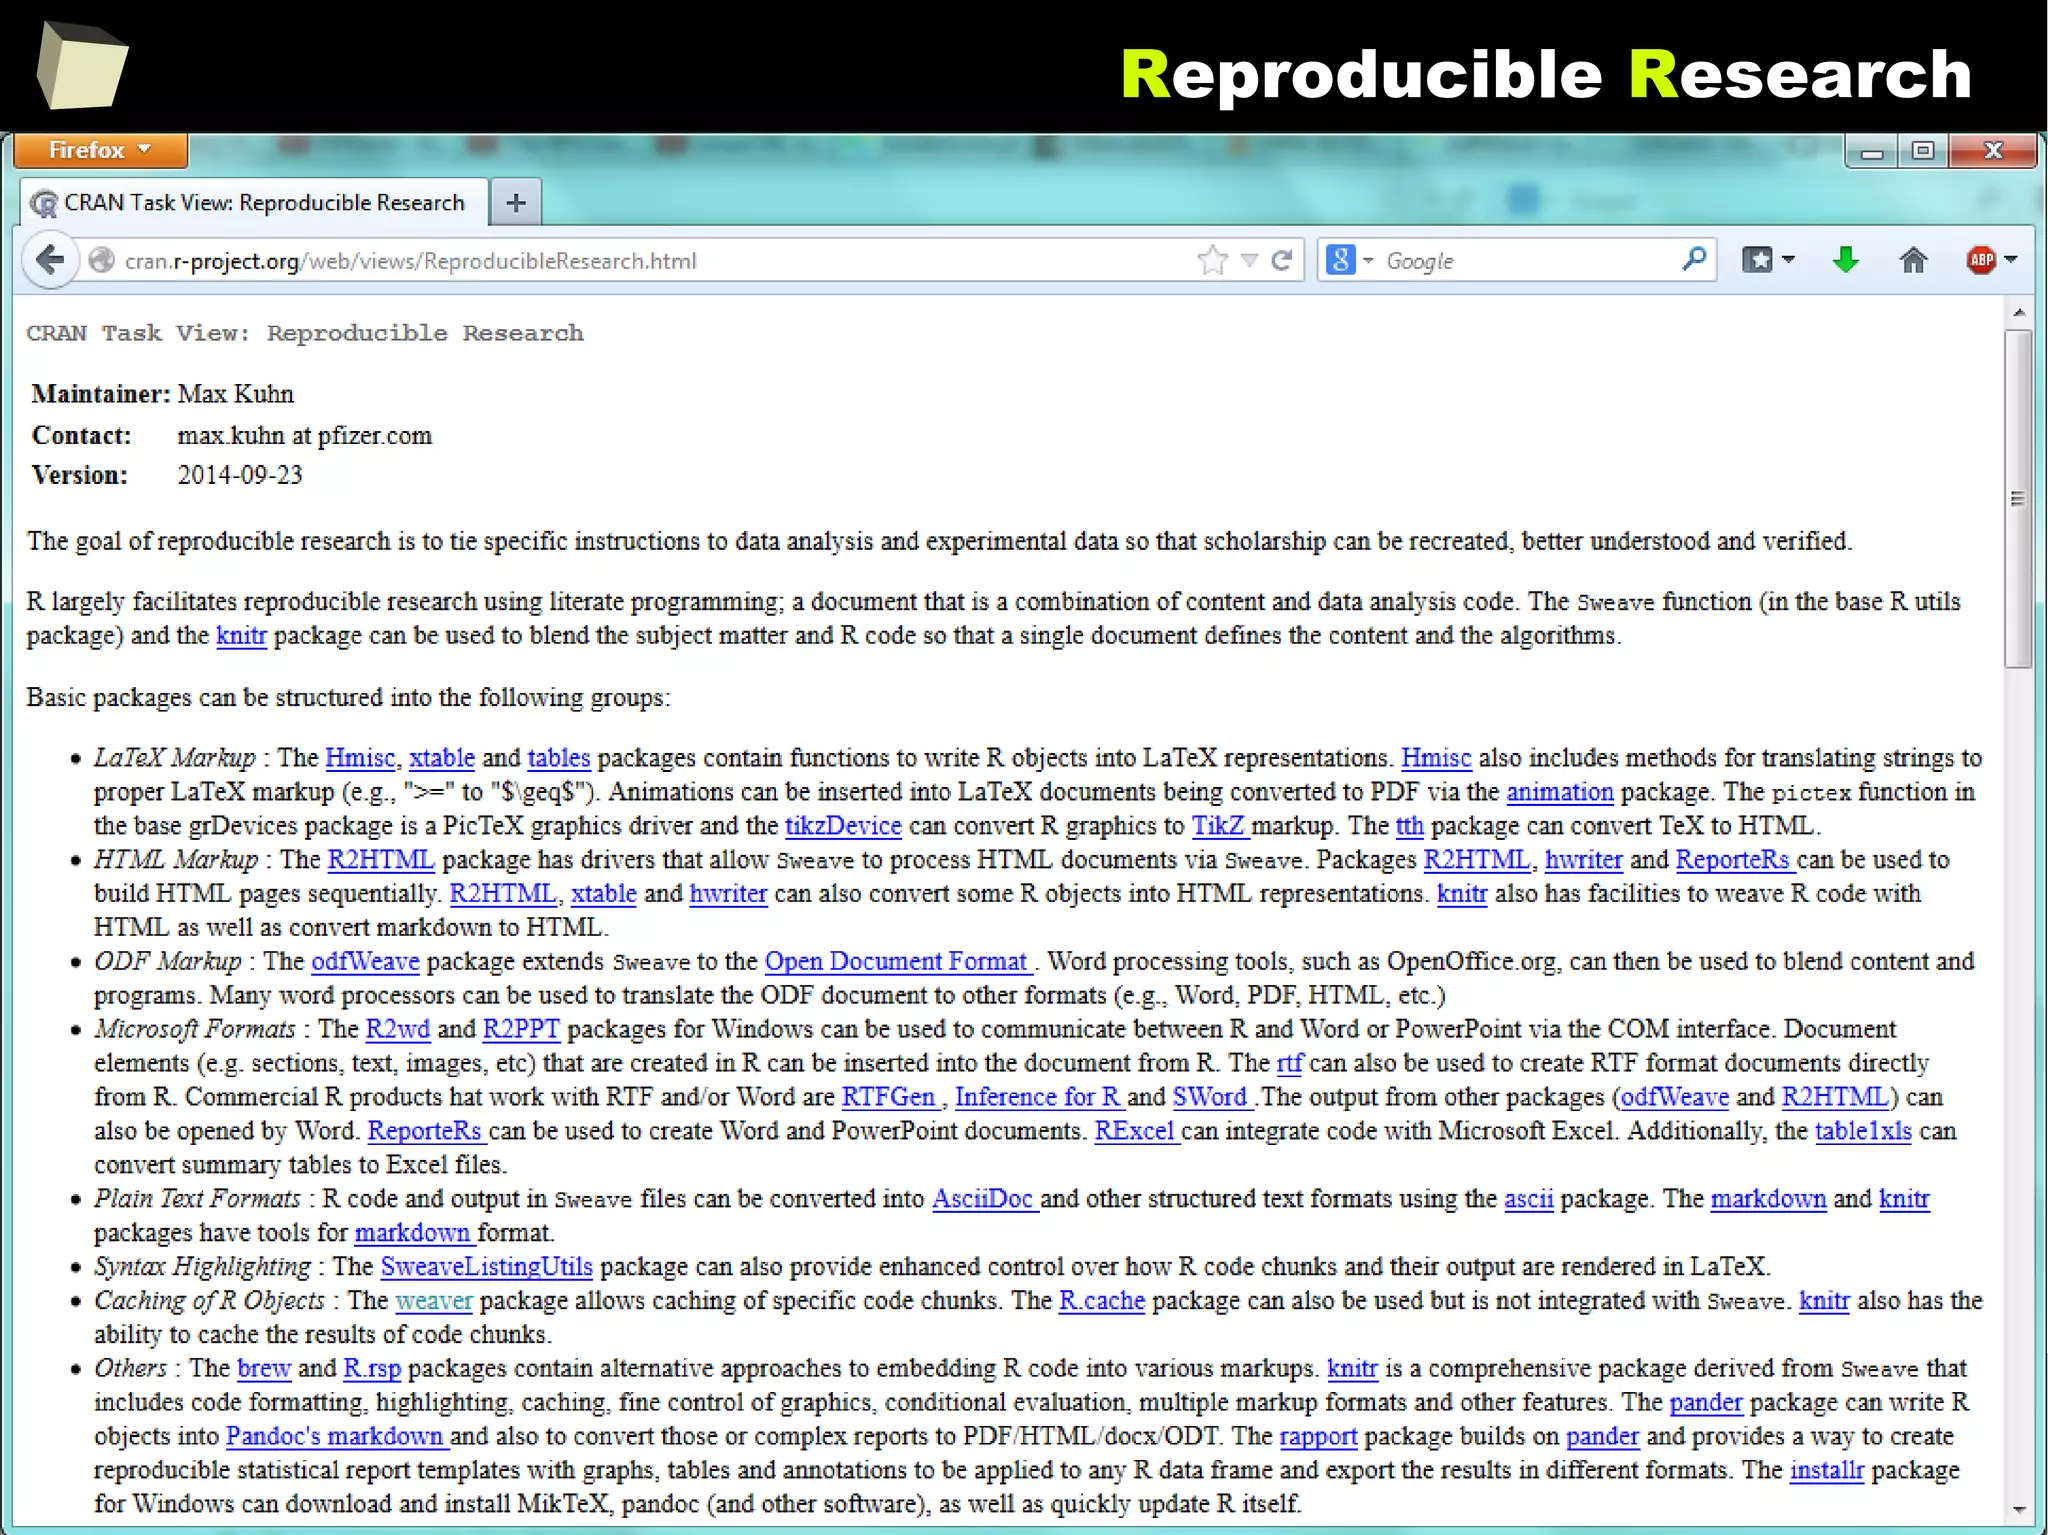Open the animation package link

(x=1560, y=792)
